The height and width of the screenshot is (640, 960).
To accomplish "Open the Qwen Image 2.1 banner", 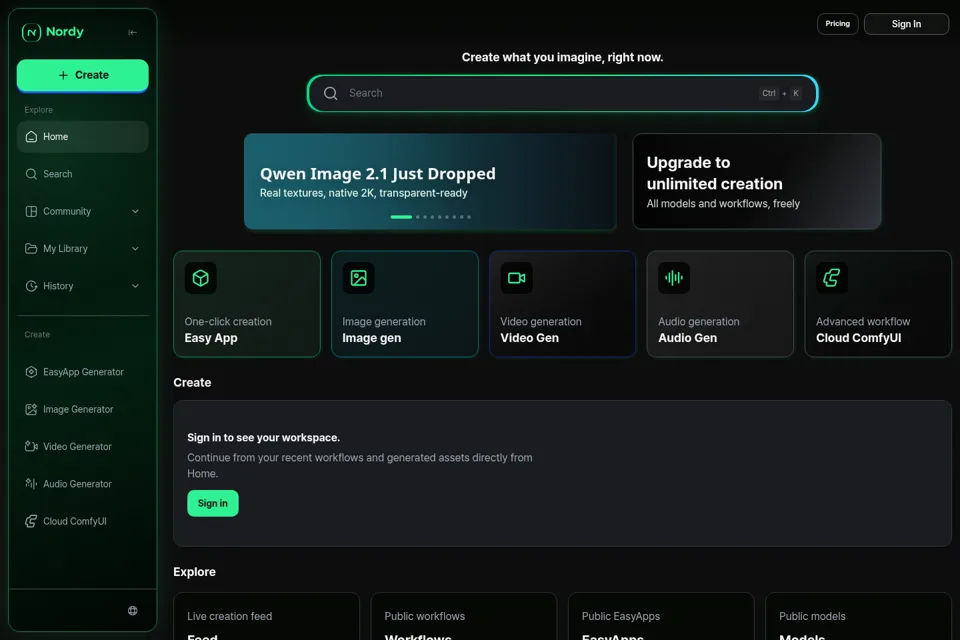I will 430,181.
